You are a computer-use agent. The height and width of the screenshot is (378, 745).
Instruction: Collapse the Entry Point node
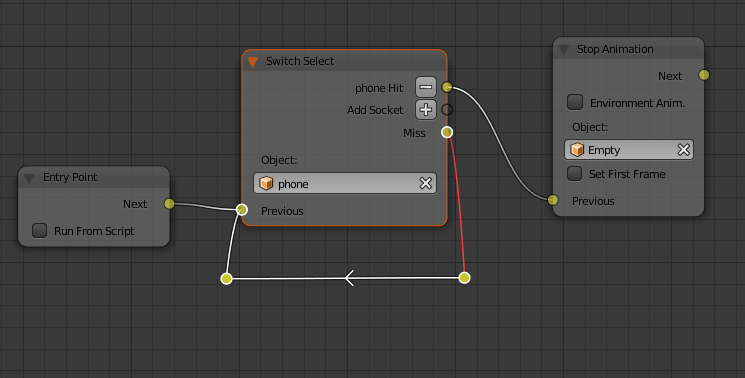click(x=29, y=179)
